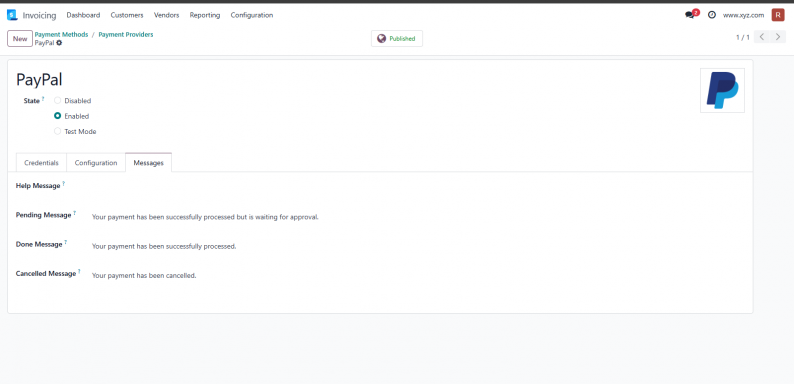794x384 pixels.
Task: Click the PayPal breadcrumb text
Action: [44, 43]
